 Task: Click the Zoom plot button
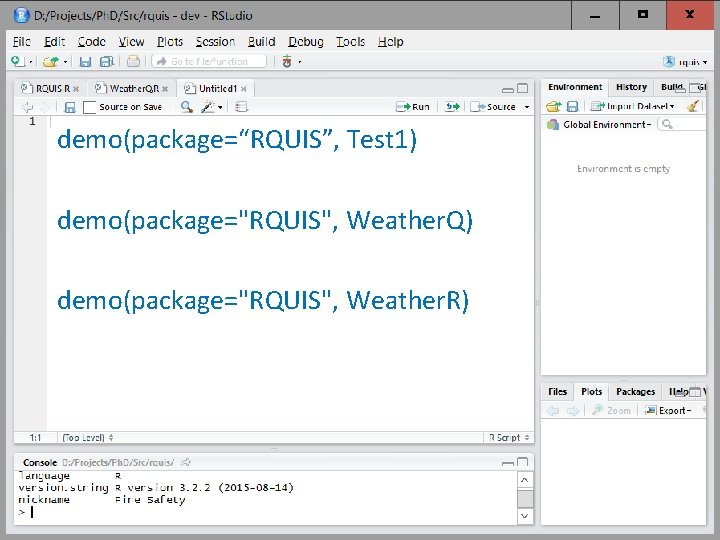[x=612, y=411]
